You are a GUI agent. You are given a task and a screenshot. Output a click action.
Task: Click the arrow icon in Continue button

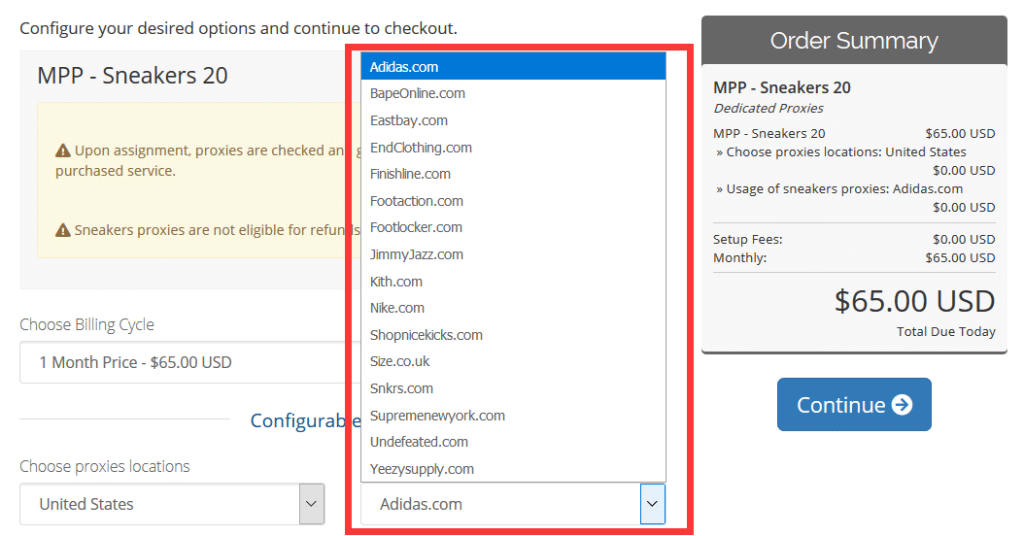coord(903,405)
